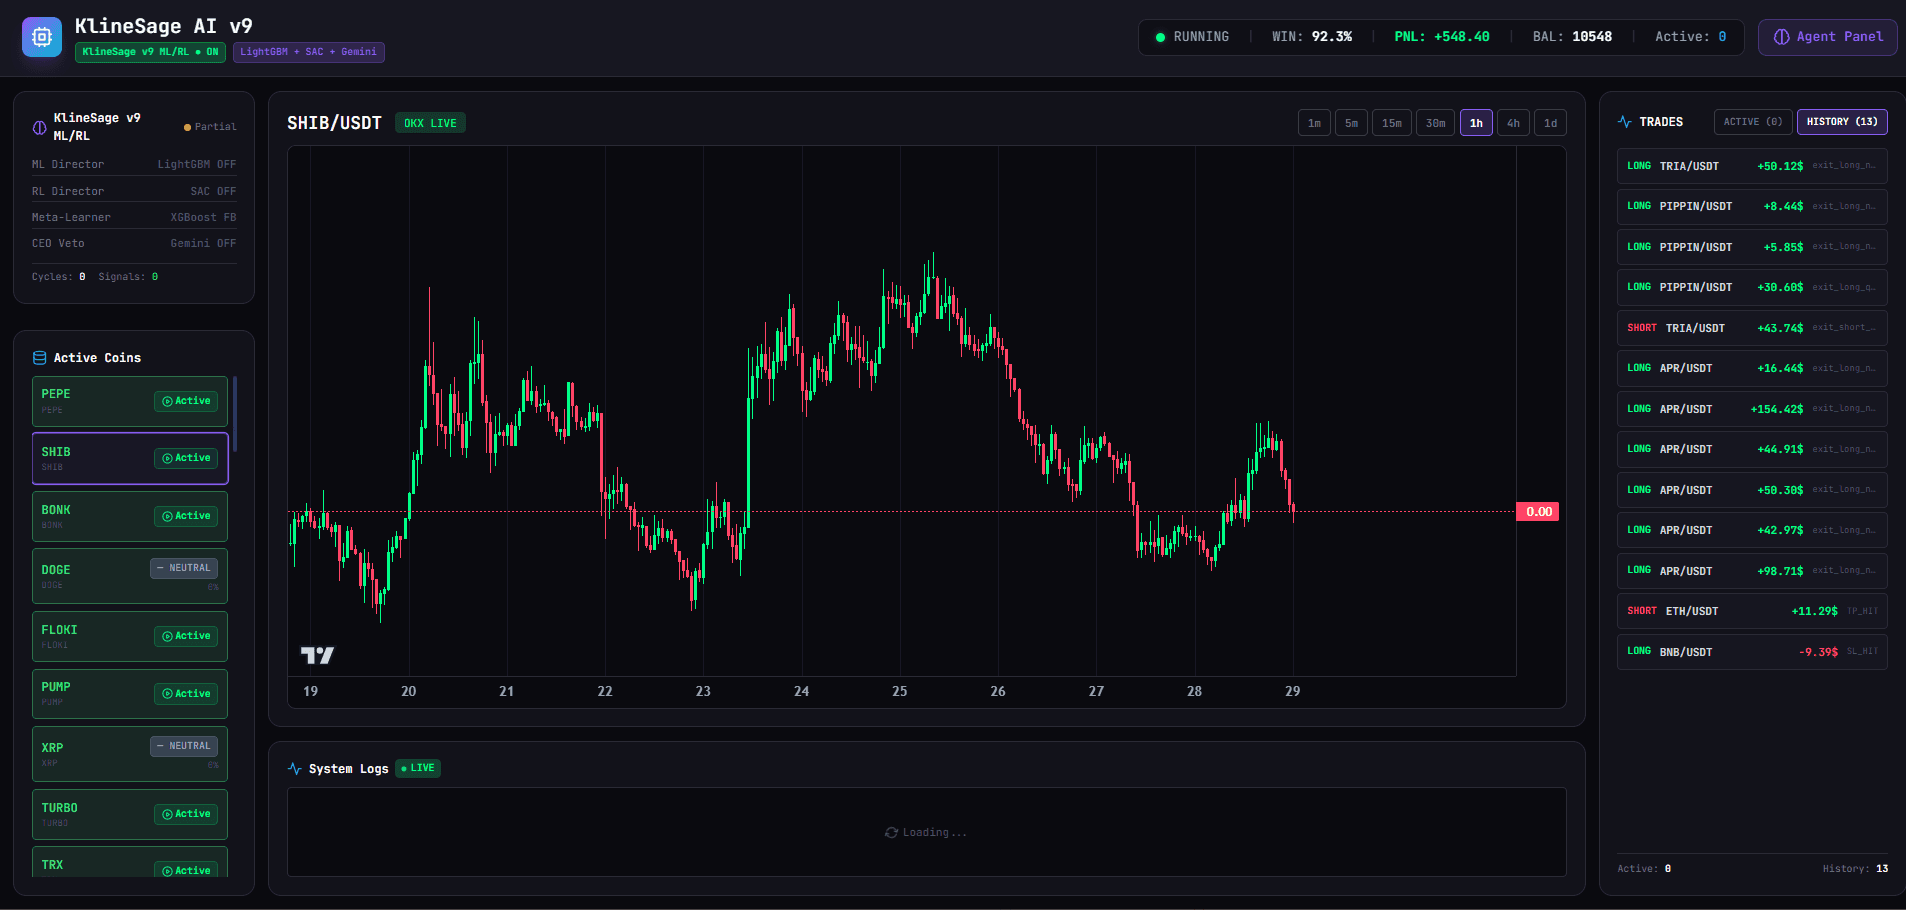This screenshot has height=910, width=1906.
Task: Switch to the ACTIVE (0) trades tab
Action: pos(1751,121)
